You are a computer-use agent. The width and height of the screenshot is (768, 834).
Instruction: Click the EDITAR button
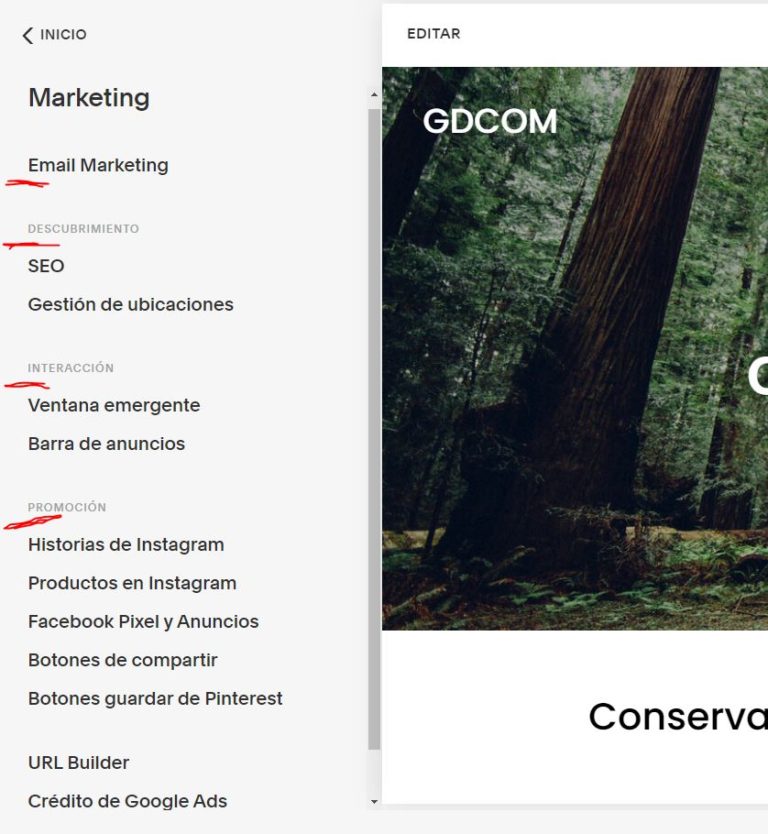click(434, 34)
